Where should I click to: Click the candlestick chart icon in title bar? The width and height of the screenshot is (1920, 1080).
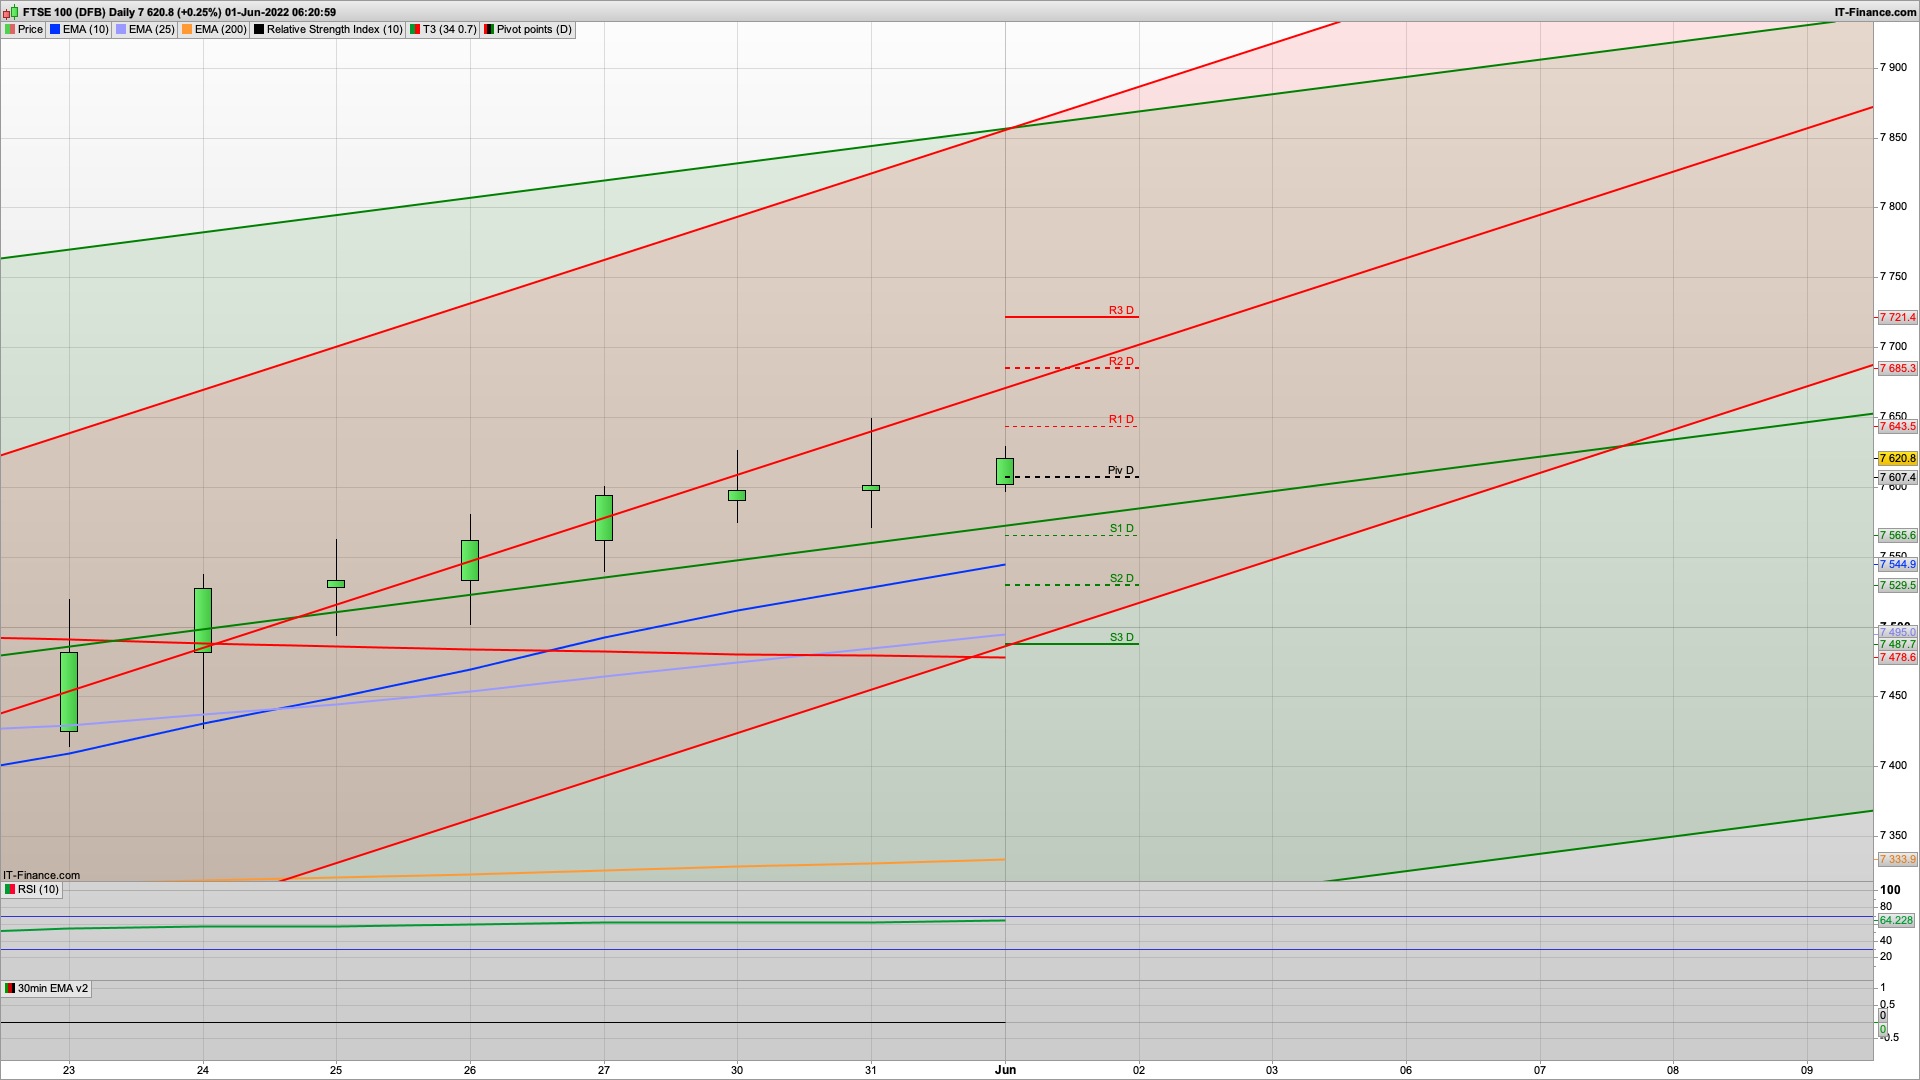[10, 12]
